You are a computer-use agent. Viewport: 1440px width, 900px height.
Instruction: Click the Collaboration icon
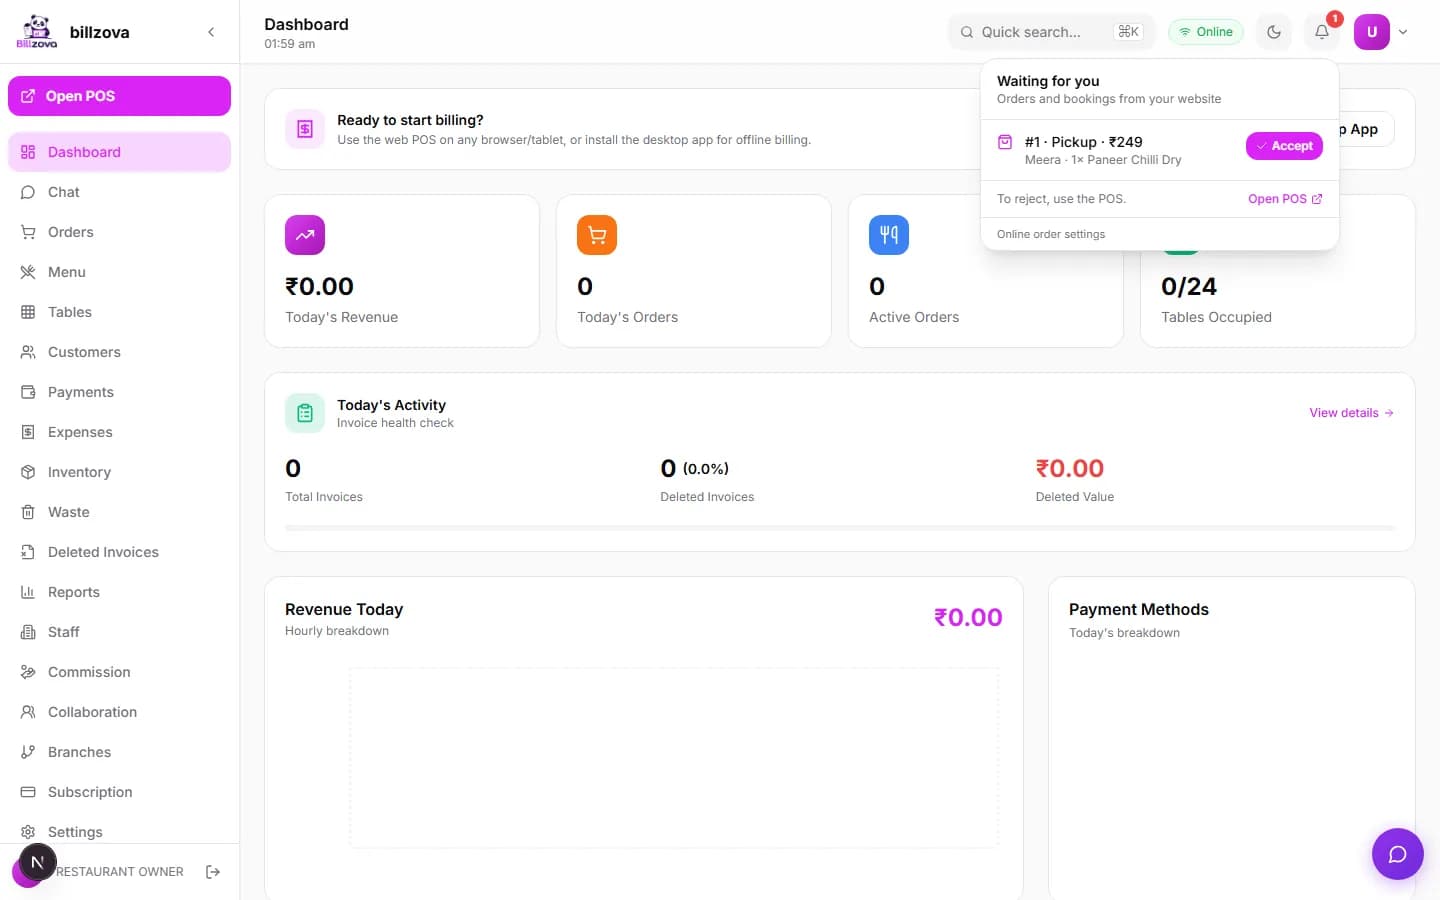coord(28,712)
